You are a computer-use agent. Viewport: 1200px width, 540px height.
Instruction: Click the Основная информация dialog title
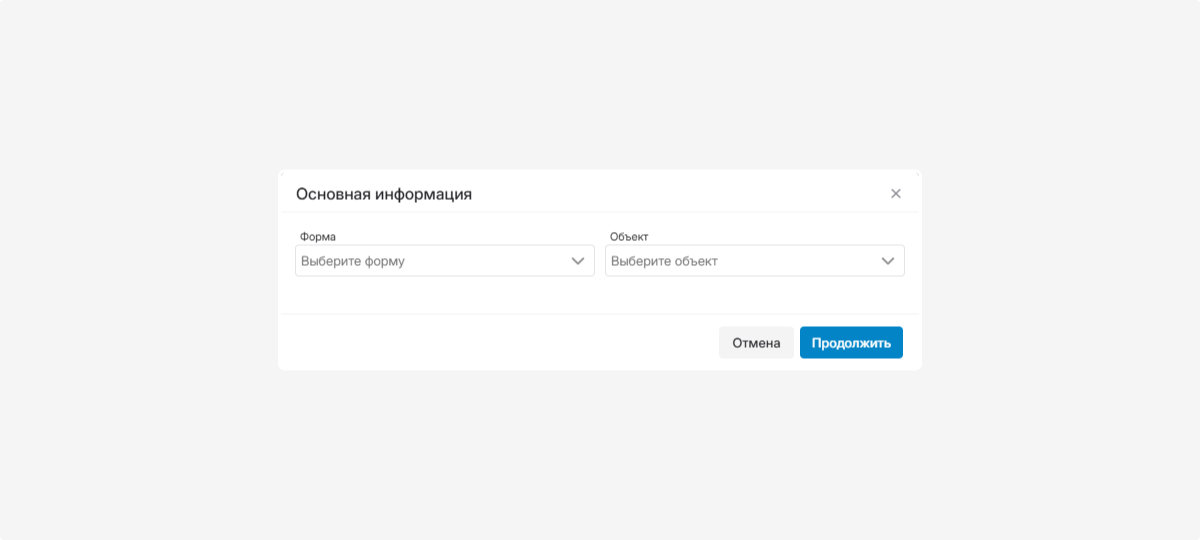pyautogui.click(x=384, y=194)
